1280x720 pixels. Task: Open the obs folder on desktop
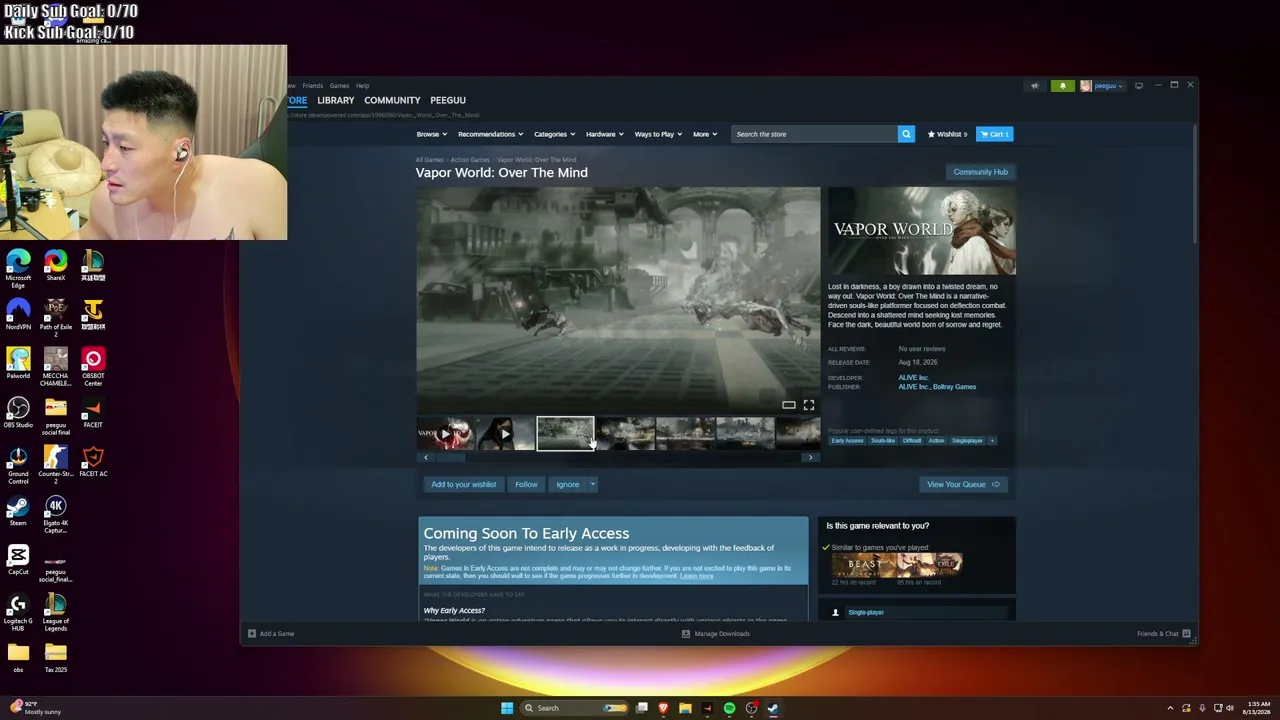point(18,658)
